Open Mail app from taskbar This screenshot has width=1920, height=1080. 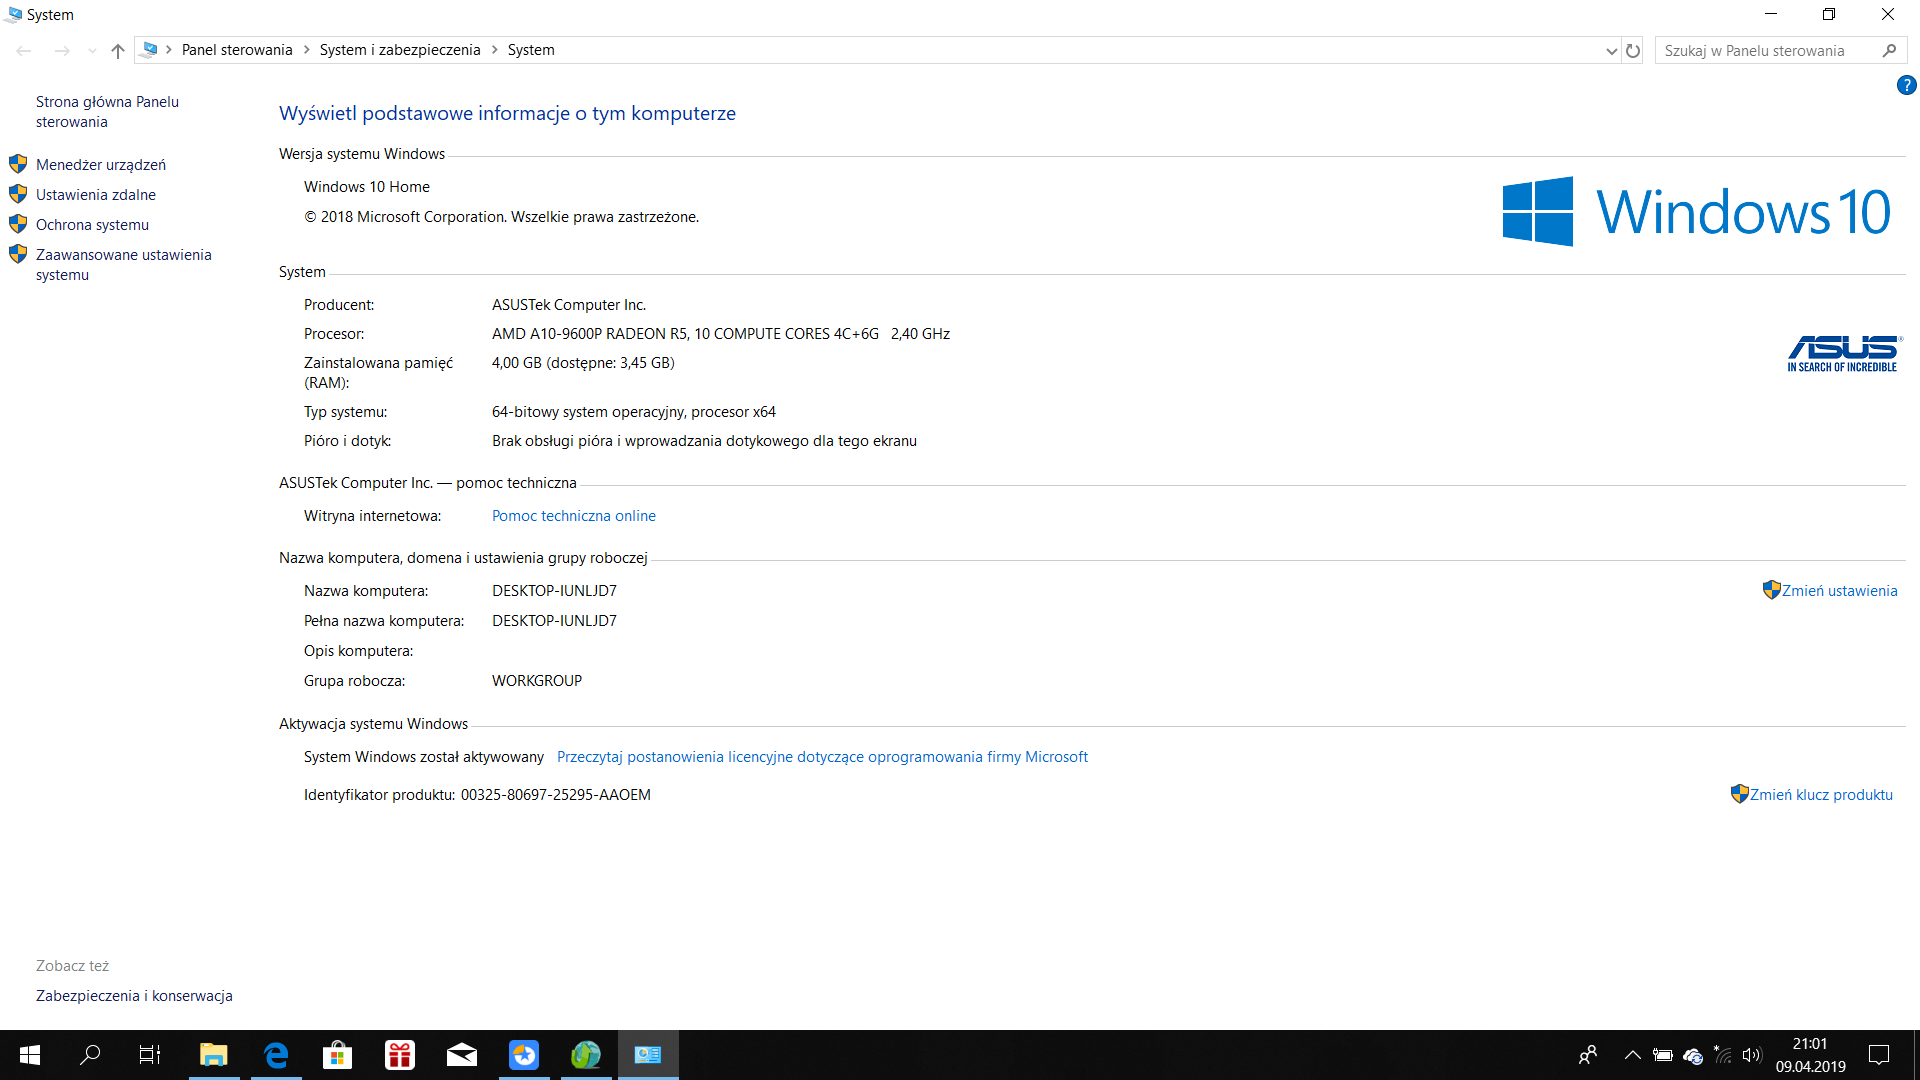point(462,1055)
